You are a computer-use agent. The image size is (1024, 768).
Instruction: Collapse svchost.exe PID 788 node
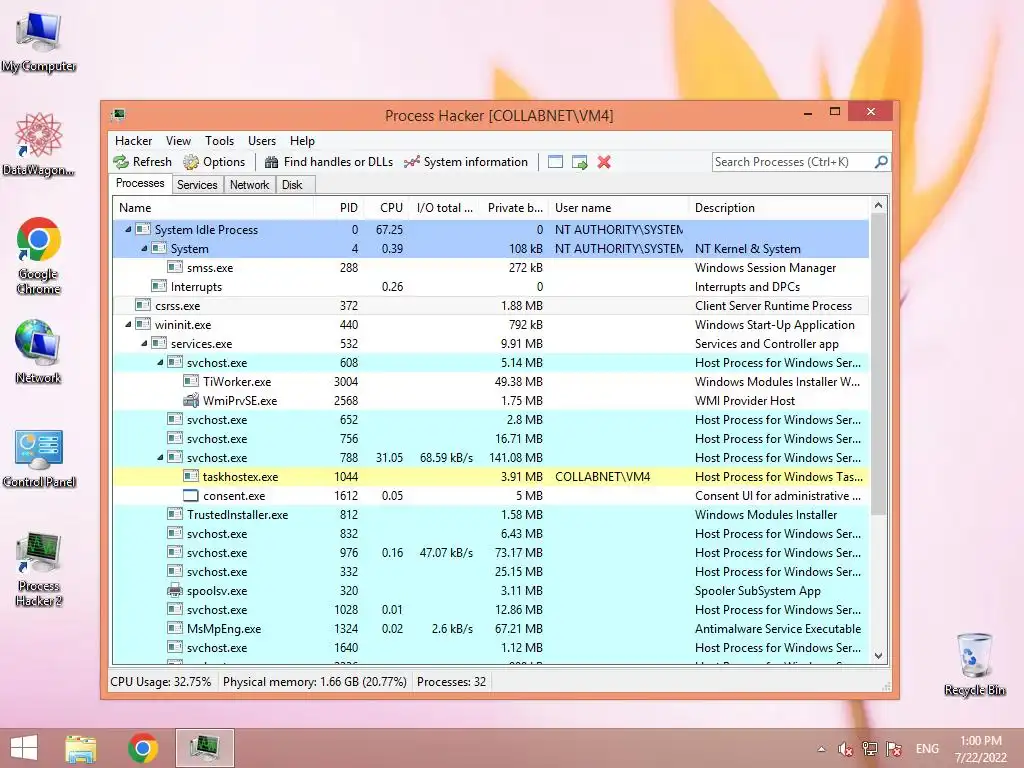(160, 458)
